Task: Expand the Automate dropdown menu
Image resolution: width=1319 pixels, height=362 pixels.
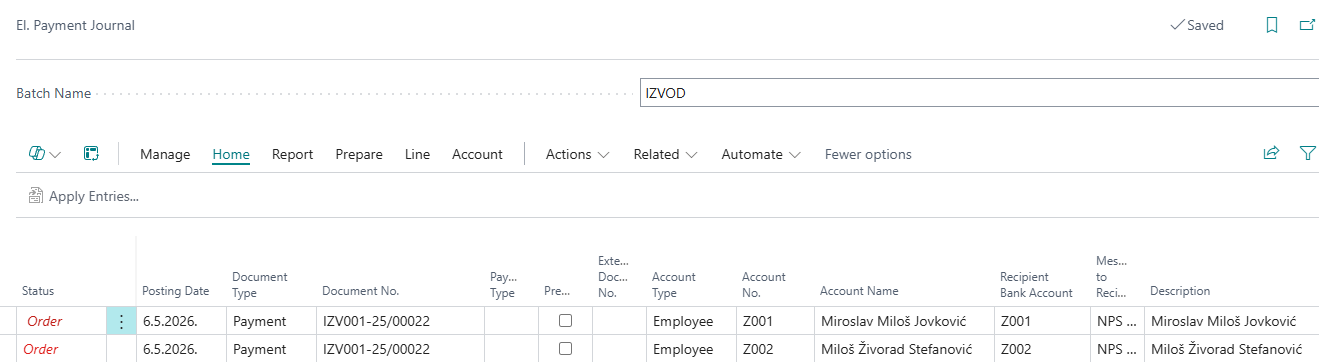Action: coord(761,154)
